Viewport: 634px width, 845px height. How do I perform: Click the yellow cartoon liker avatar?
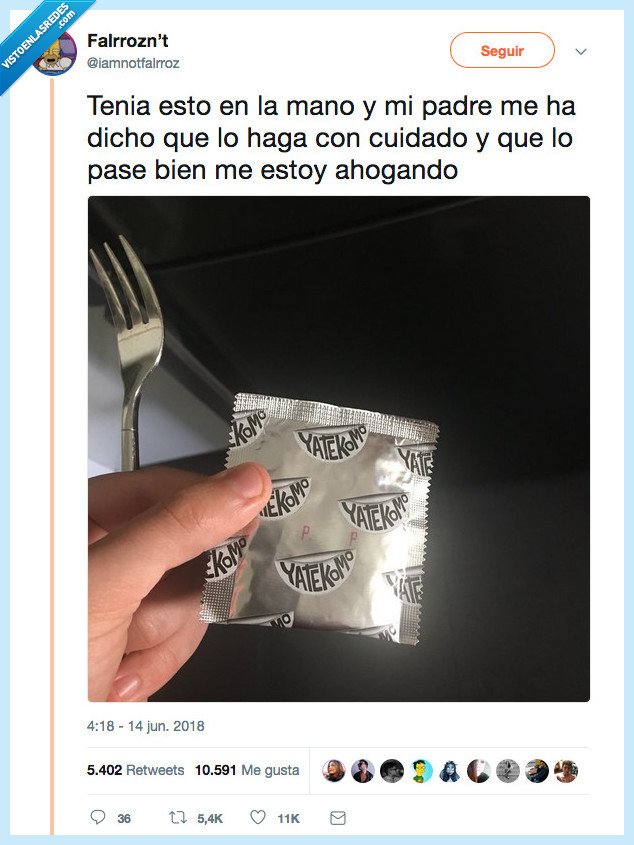pos(421,771)
